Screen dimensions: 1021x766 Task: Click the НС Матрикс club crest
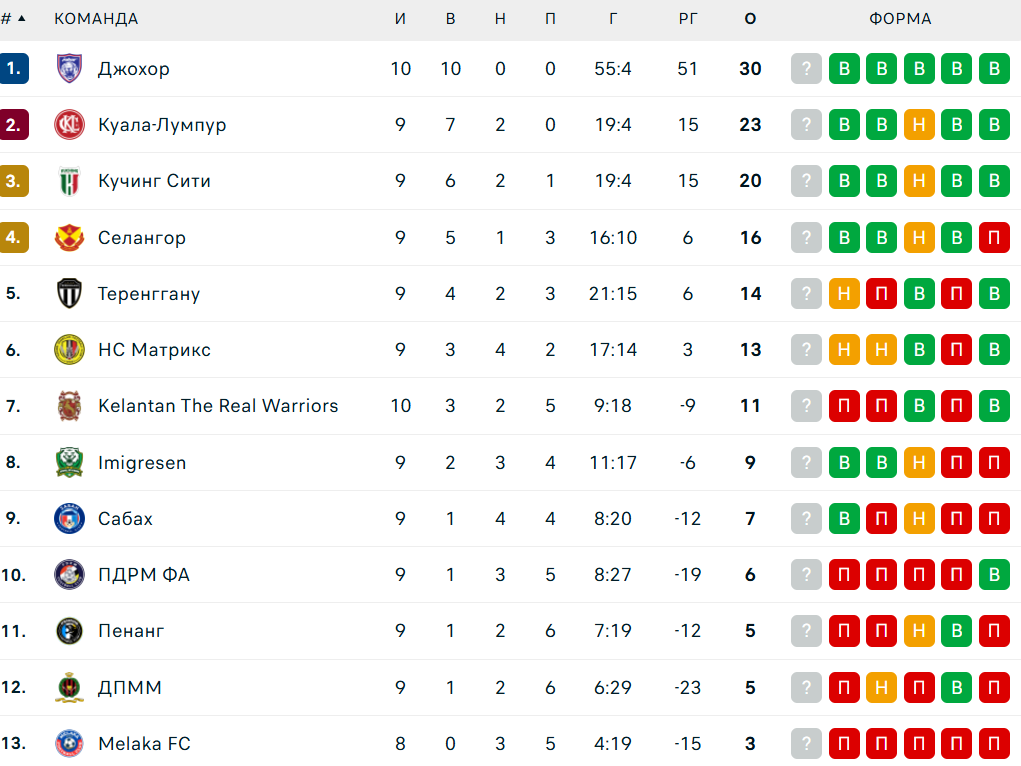point(69,350)
